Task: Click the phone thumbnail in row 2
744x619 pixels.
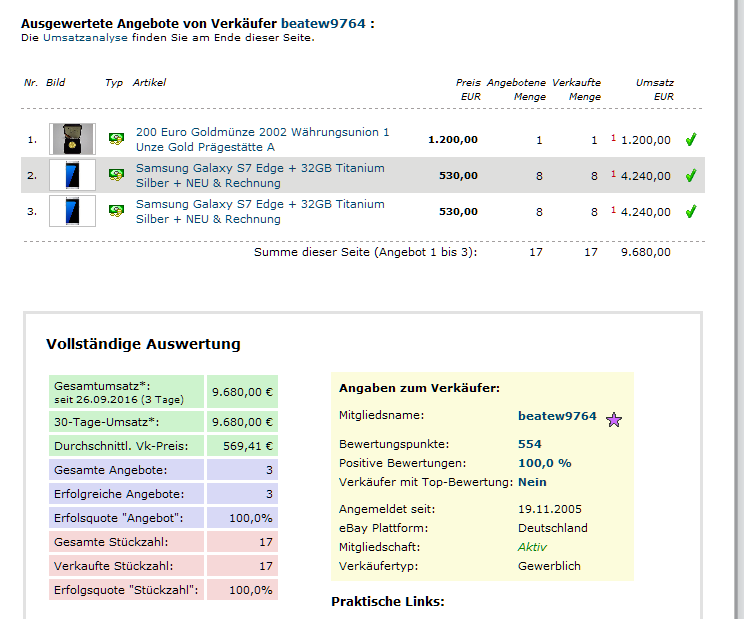Action: (72, 175)
